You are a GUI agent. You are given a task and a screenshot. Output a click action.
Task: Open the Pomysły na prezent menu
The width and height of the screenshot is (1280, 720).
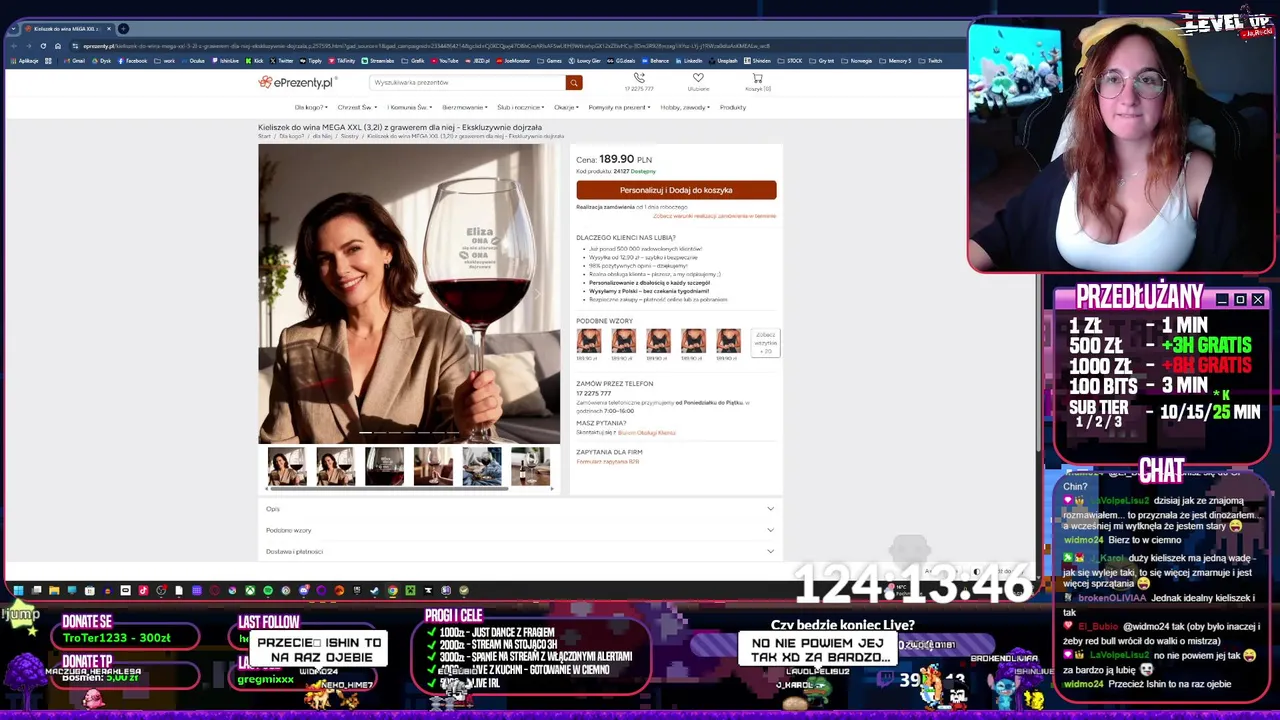click(619, 107)
